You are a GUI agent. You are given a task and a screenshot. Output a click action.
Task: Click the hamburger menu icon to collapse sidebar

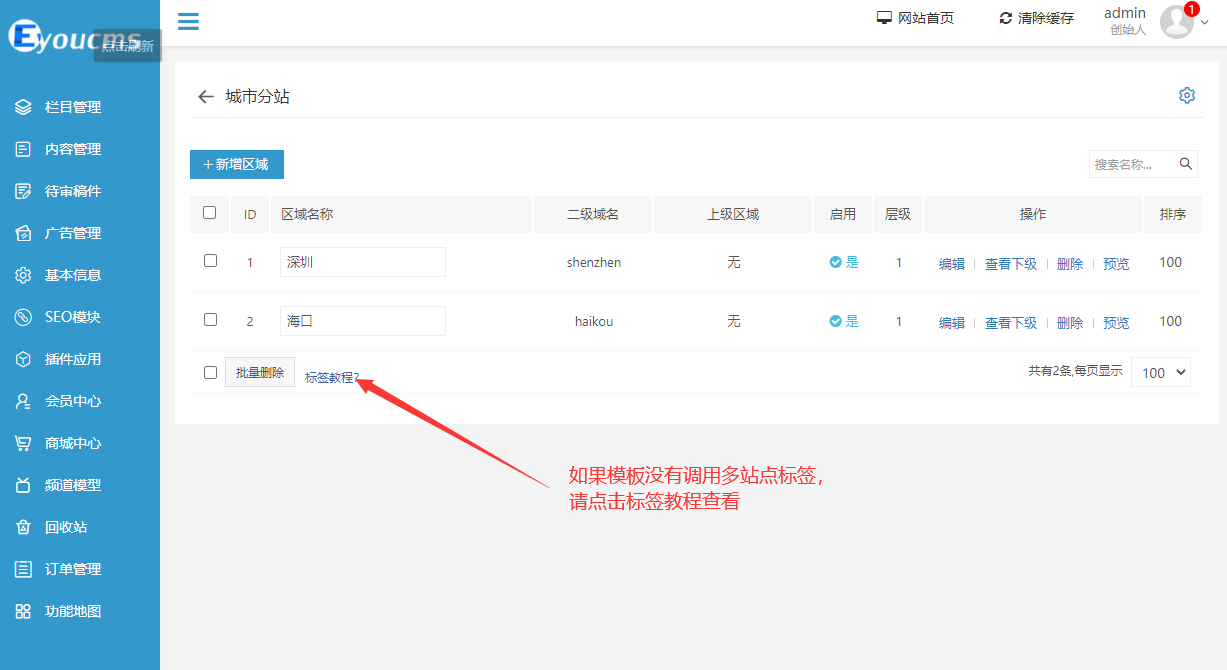click(x=188, y=21)
